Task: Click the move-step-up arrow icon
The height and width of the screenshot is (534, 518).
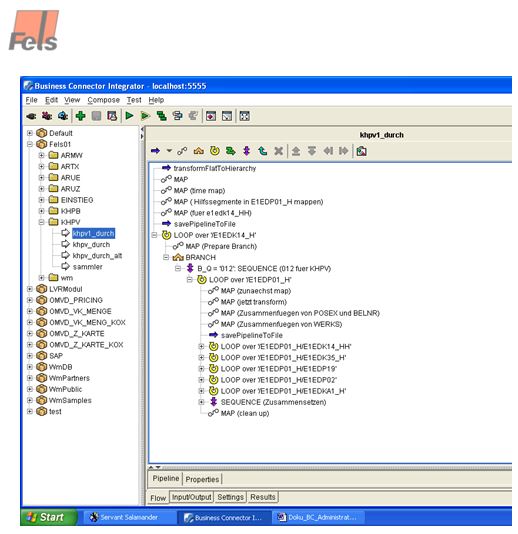Action: click(x=296, y=151)
